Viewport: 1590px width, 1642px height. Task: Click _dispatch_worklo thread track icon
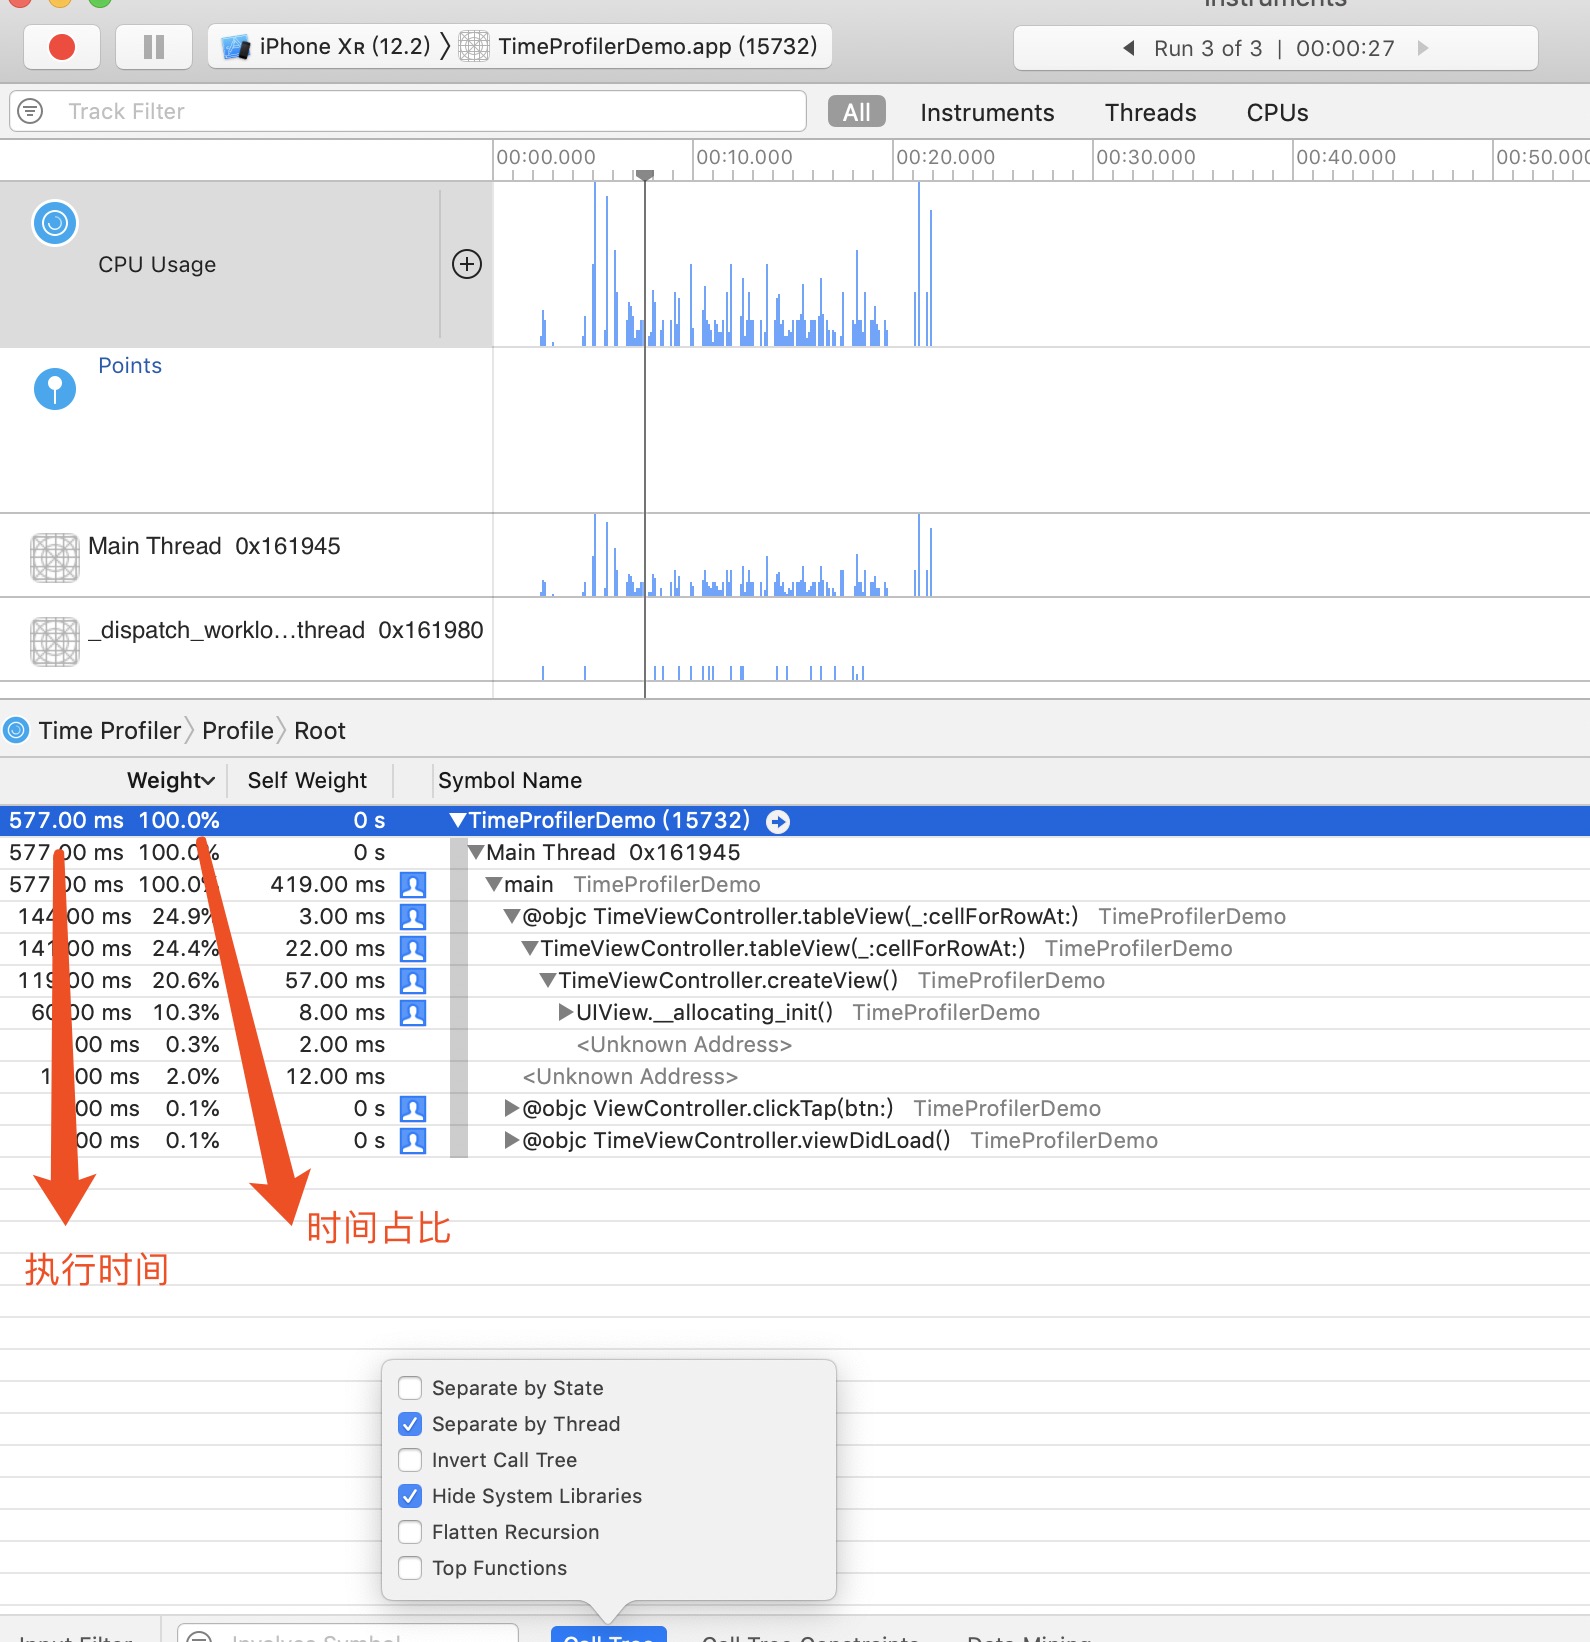pyautogui.click(x=55, y=641)
